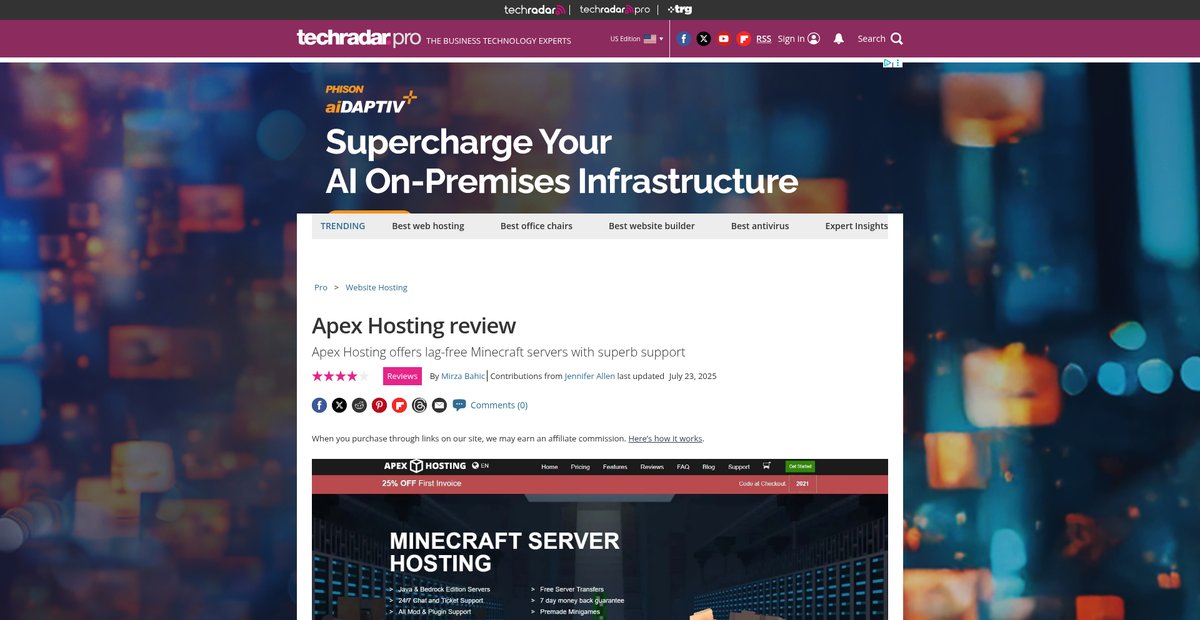The image size is (1200, 620).
Task: Open the RSS feed link
Action: tap(764, 39)
